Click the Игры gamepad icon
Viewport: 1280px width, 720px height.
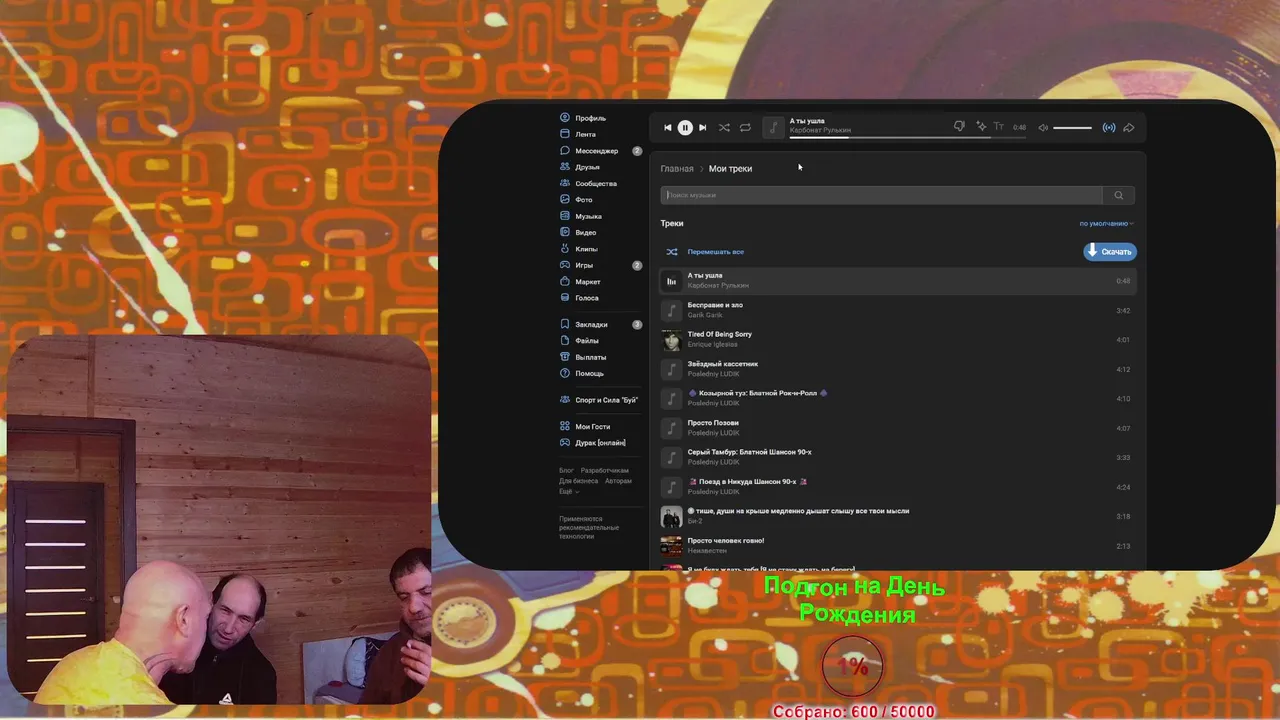pos(565,265)
